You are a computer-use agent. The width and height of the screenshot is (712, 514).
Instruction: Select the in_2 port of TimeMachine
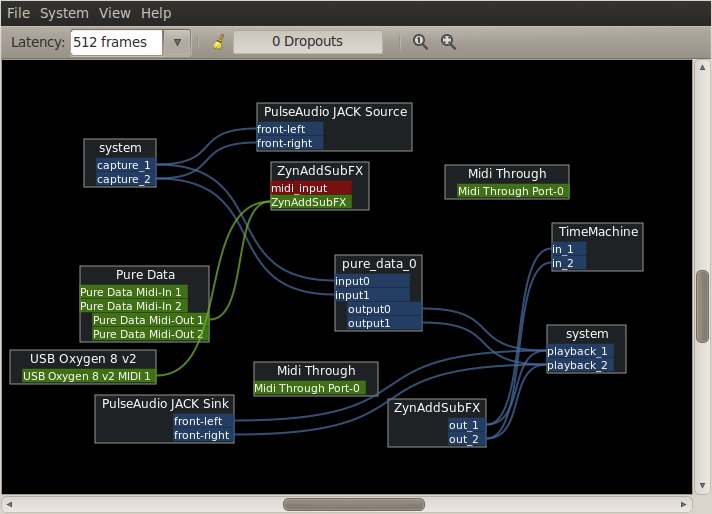pyautogui.click(x=569, y=263)
